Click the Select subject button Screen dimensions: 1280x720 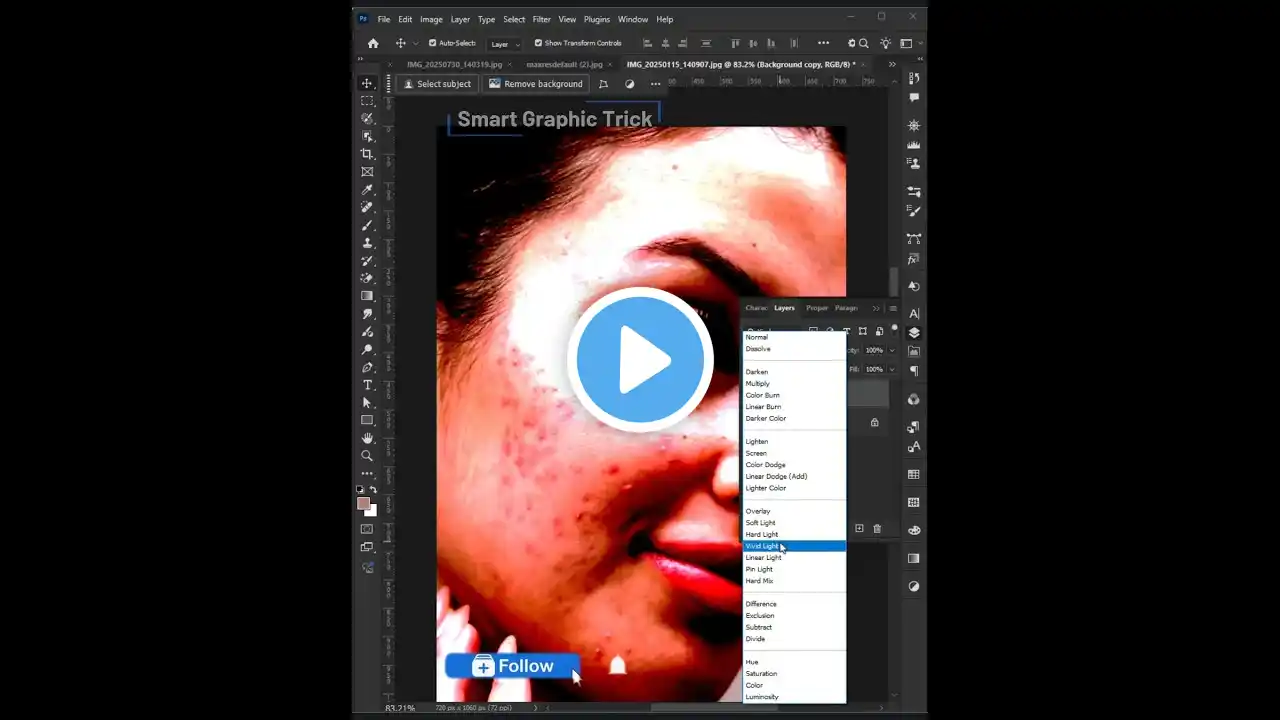[x=436, y=84]
